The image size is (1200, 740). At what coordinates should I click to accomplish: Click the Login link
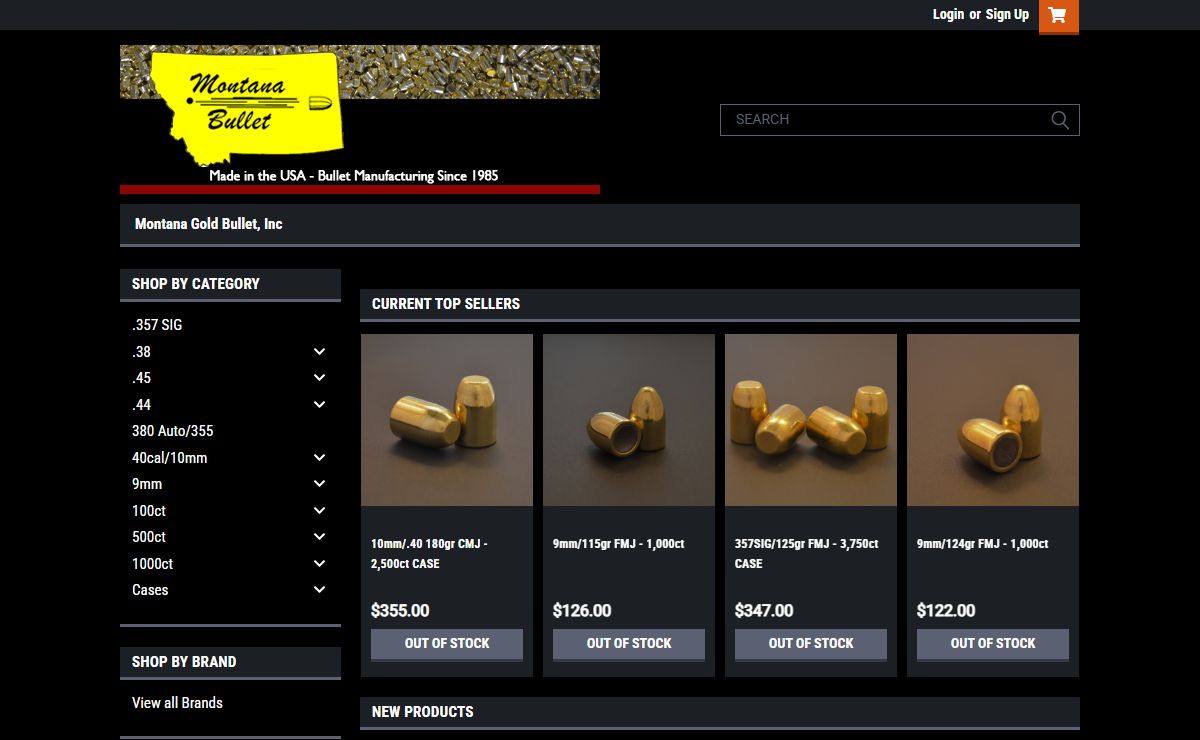click(x=948, y=14)
